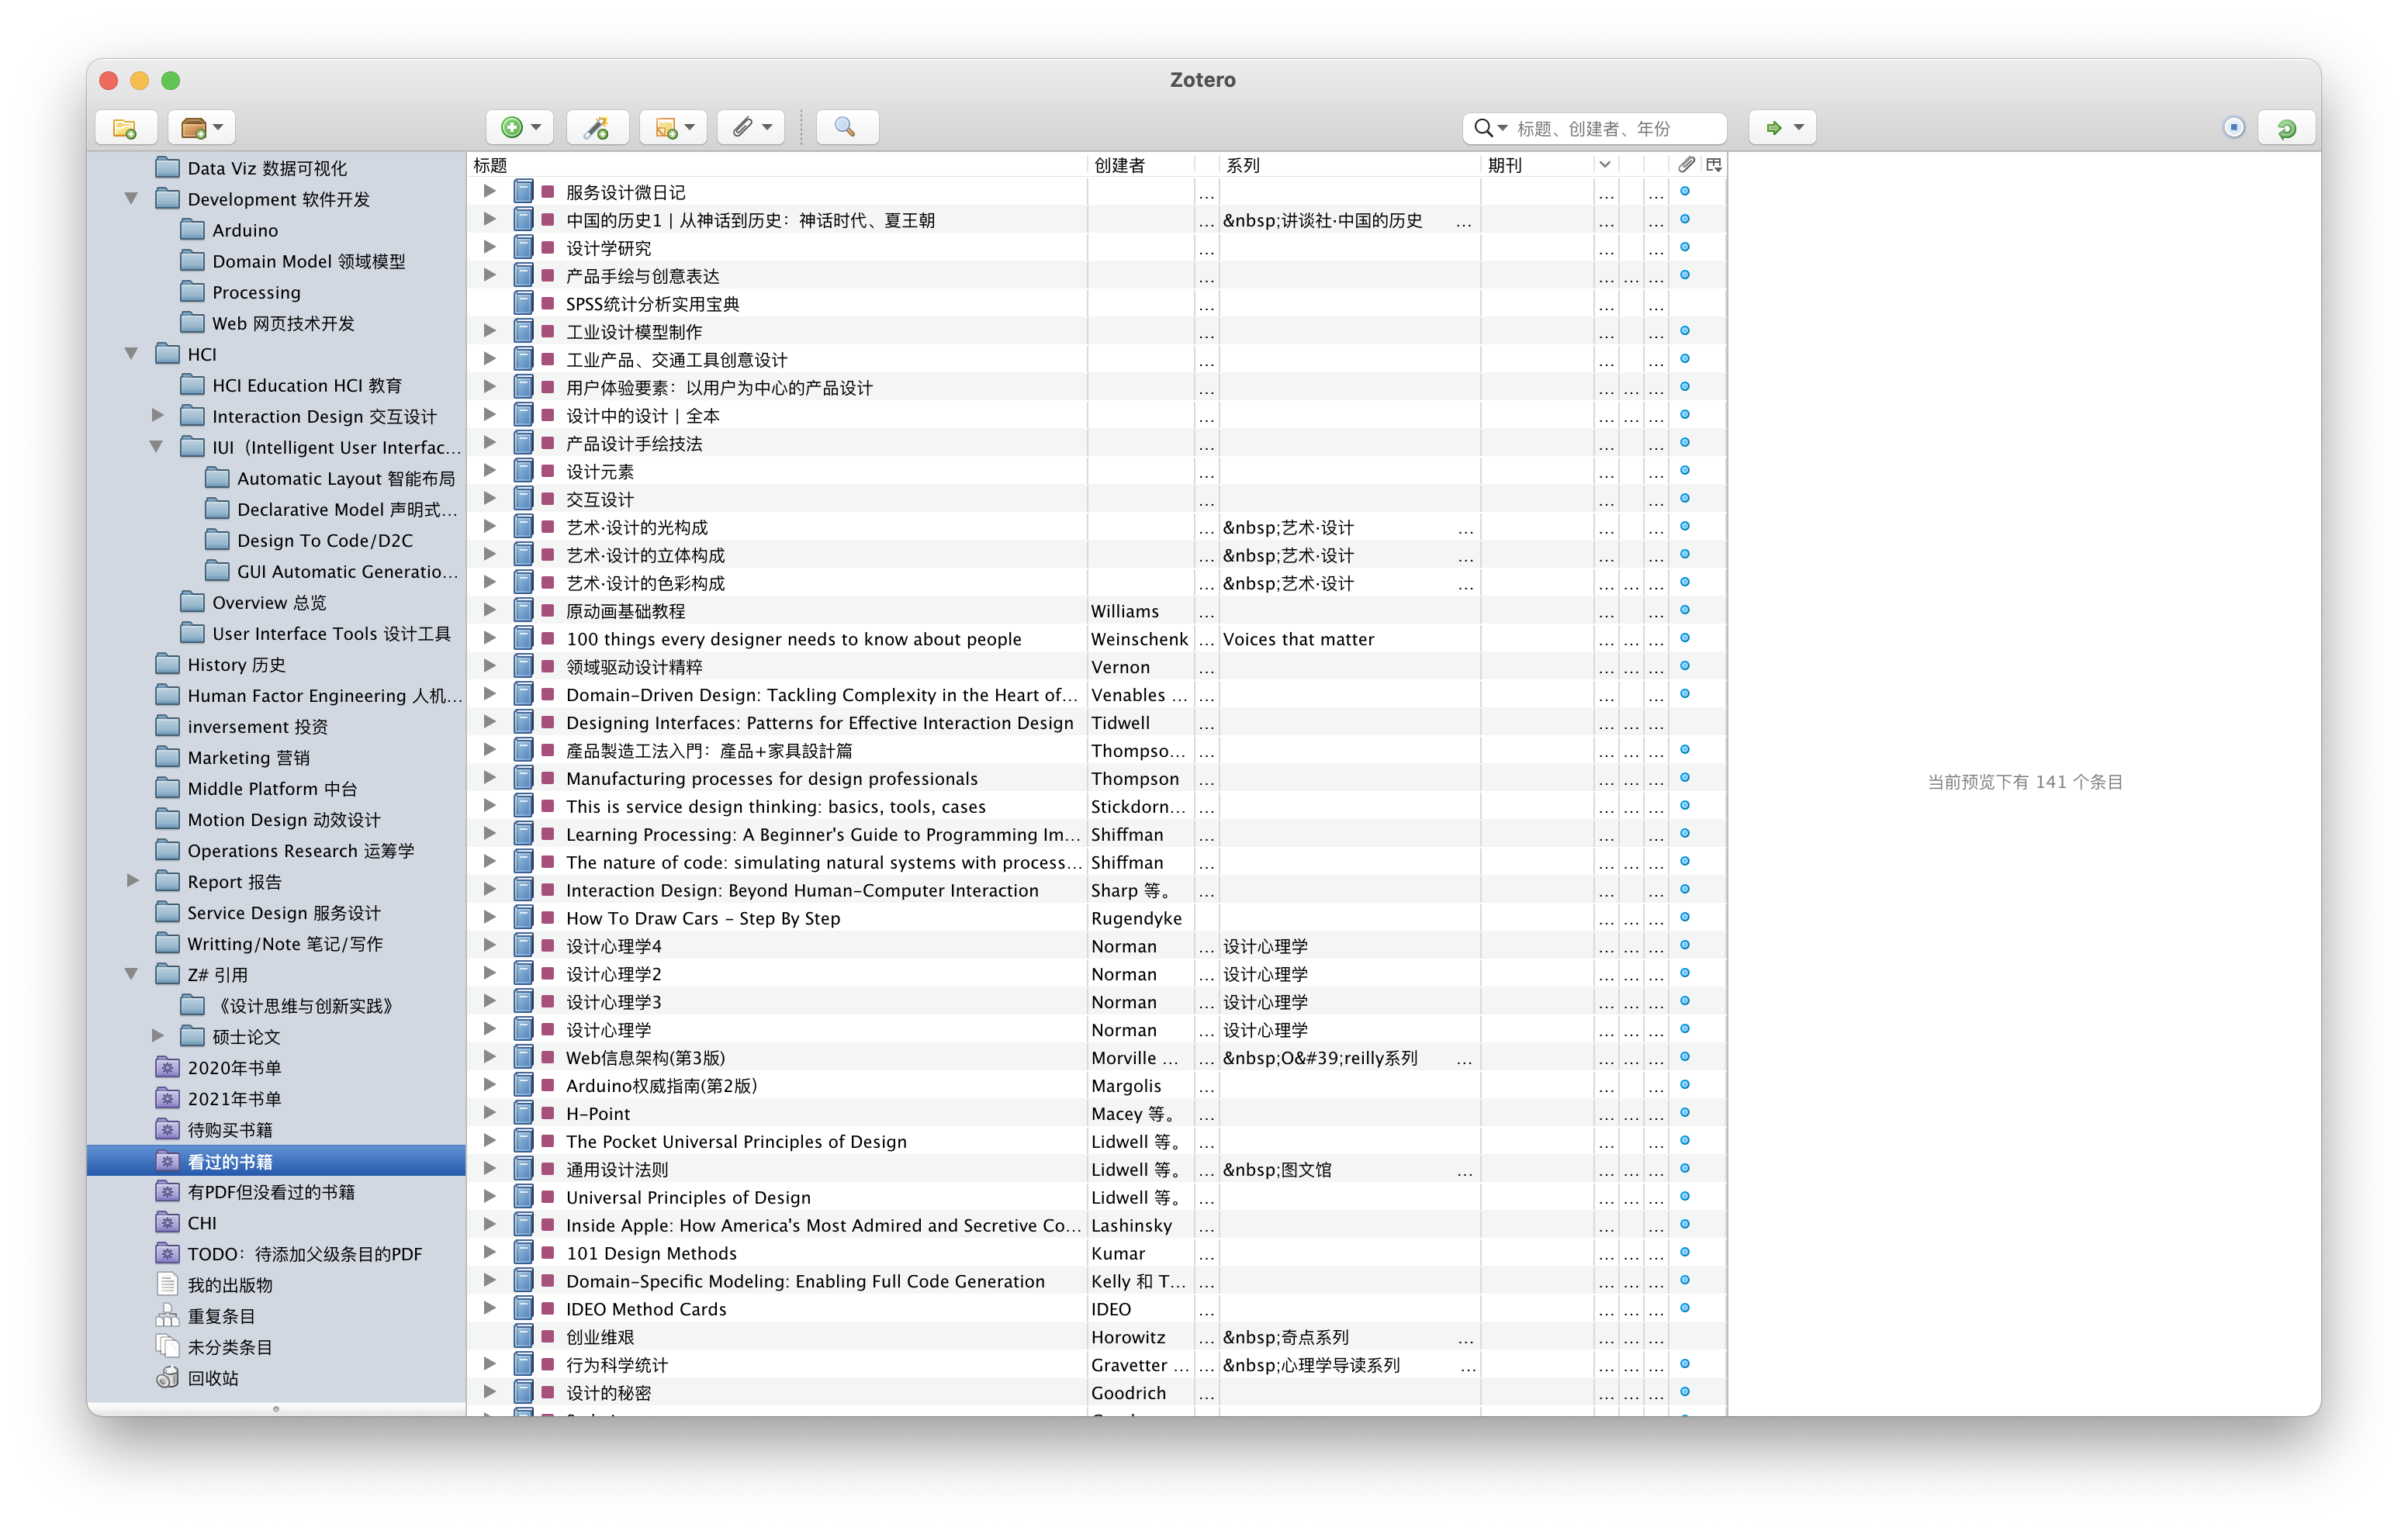Sort by the 系列 column header

pyautogui.click(x=1243, y=165)
